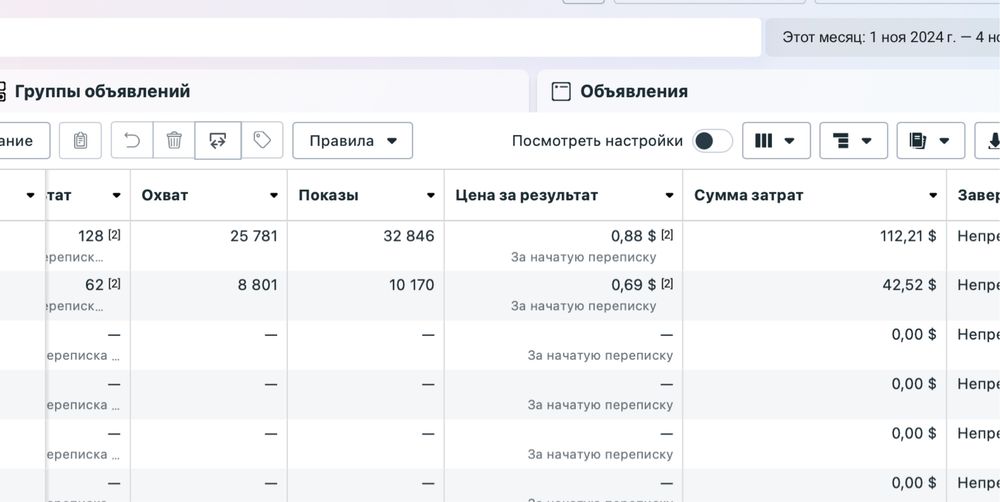Click footnote [2] beside 128
Viewport: 1000px width, 502px height.
[x=114, y=235]
